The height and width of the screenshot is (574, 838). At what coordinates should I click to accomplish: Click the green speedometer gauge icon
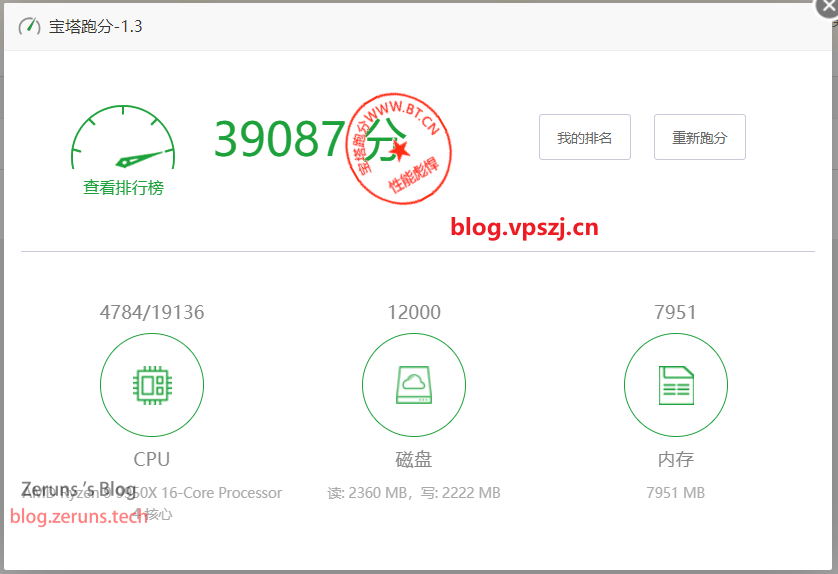[123, 139]
